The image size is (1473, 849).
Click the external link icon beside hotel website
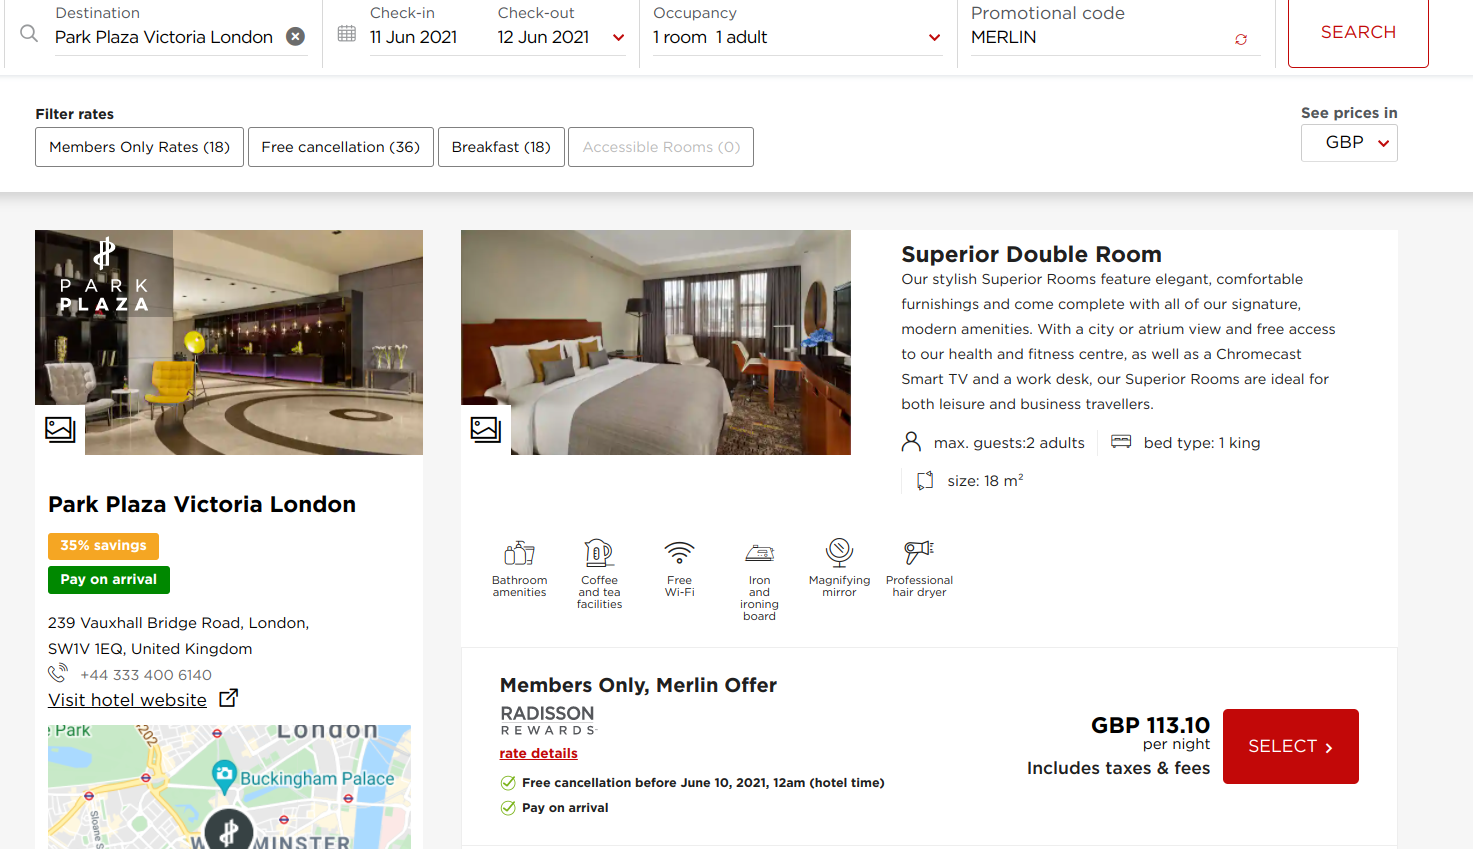(x=228, y=698)
